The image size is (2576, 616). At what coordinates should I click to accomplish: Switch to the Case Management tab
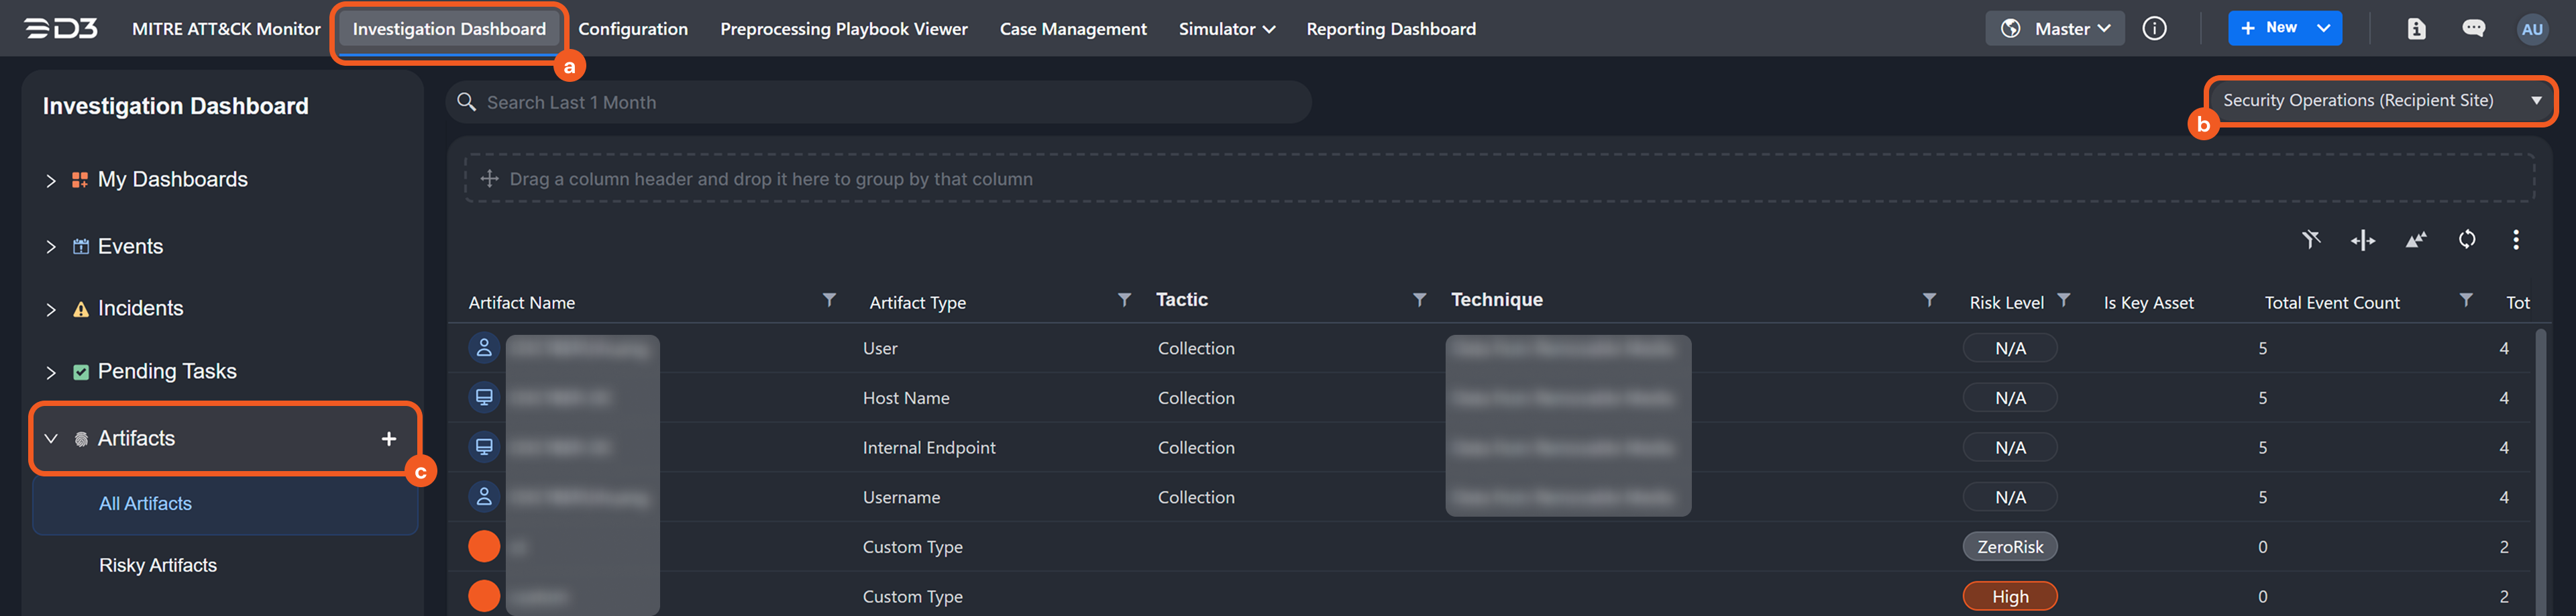1072,29
